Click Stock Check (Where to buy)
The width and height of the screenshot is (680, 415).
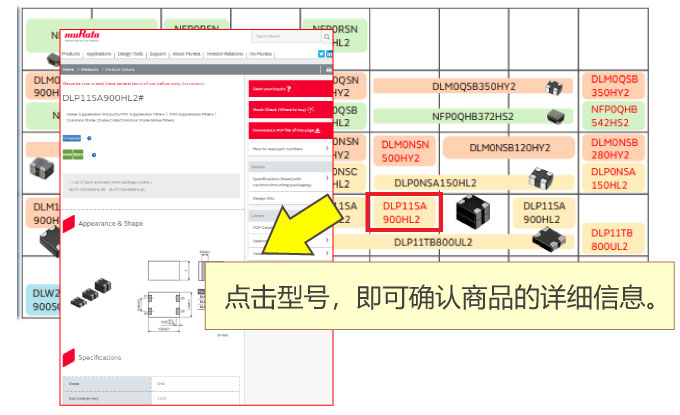288,109
